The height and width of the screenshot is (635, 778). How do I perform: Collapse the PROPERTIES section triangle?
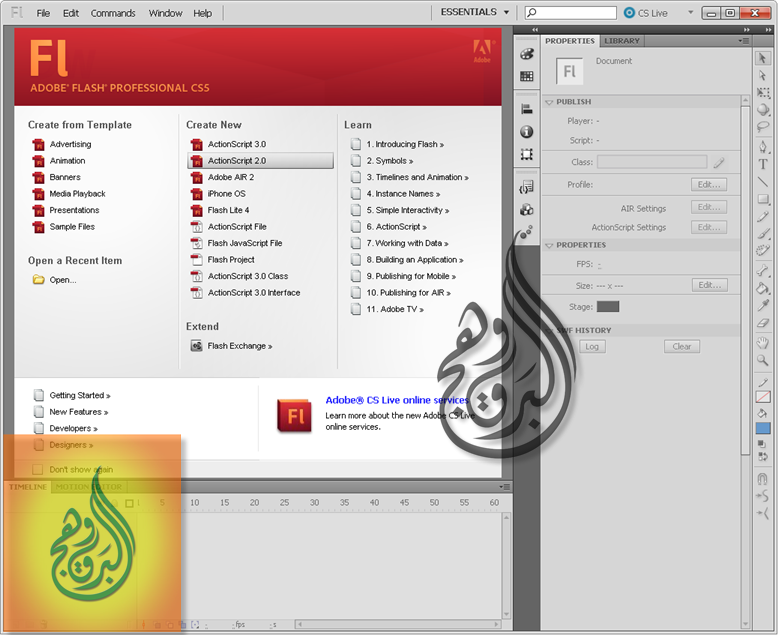tap(549, 245)
